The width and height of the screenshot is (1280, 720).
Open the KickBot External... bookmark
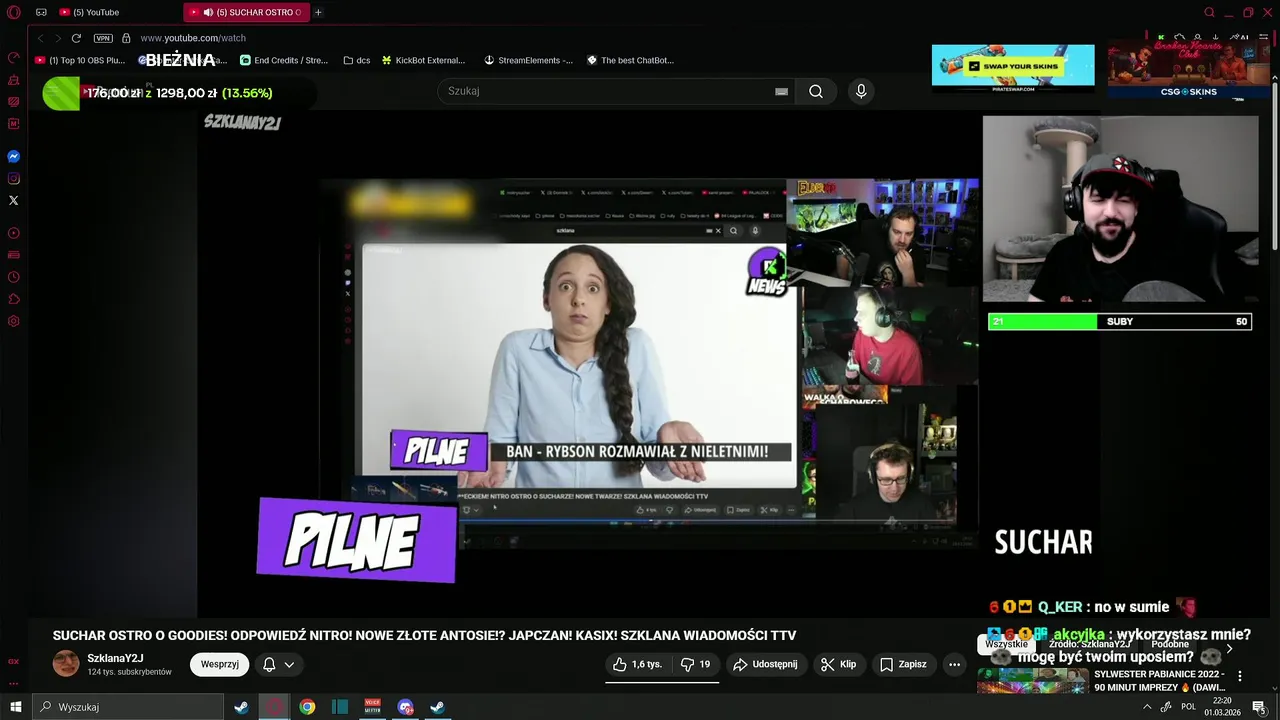[x=423, y=60]
